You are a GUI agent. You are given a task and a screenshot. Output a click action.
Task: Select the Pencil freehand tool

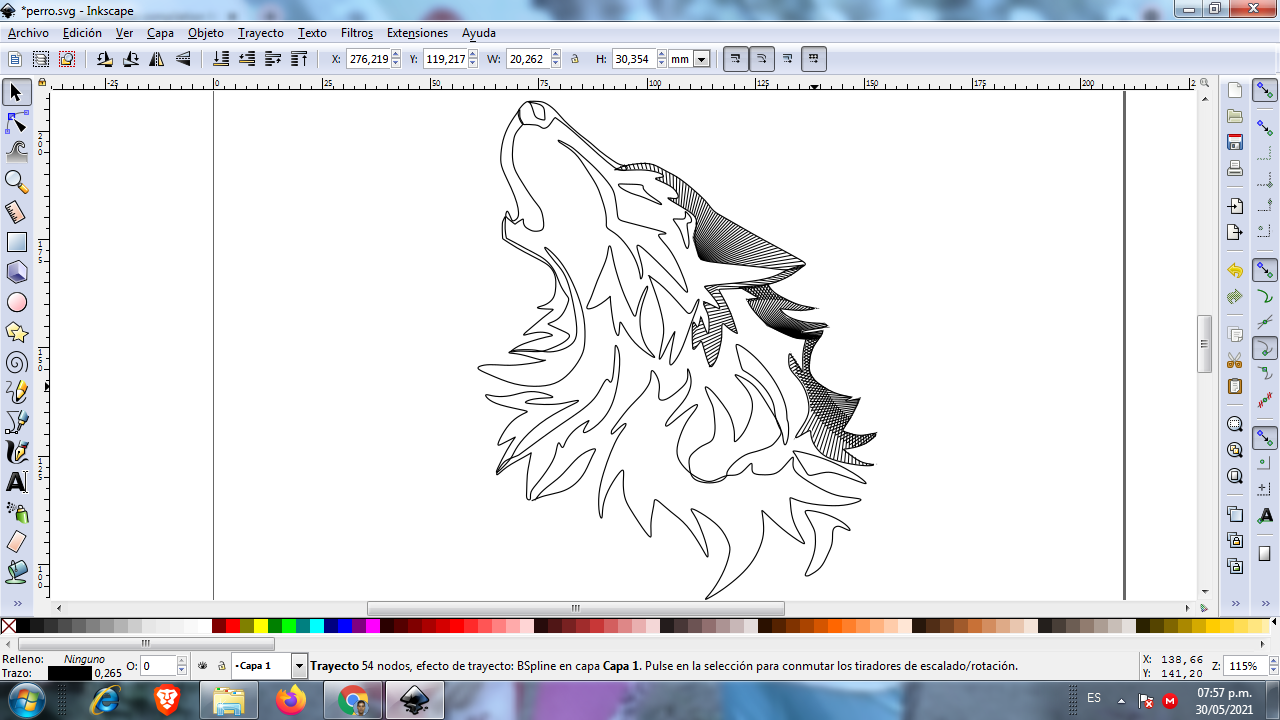tap(16, 392)
